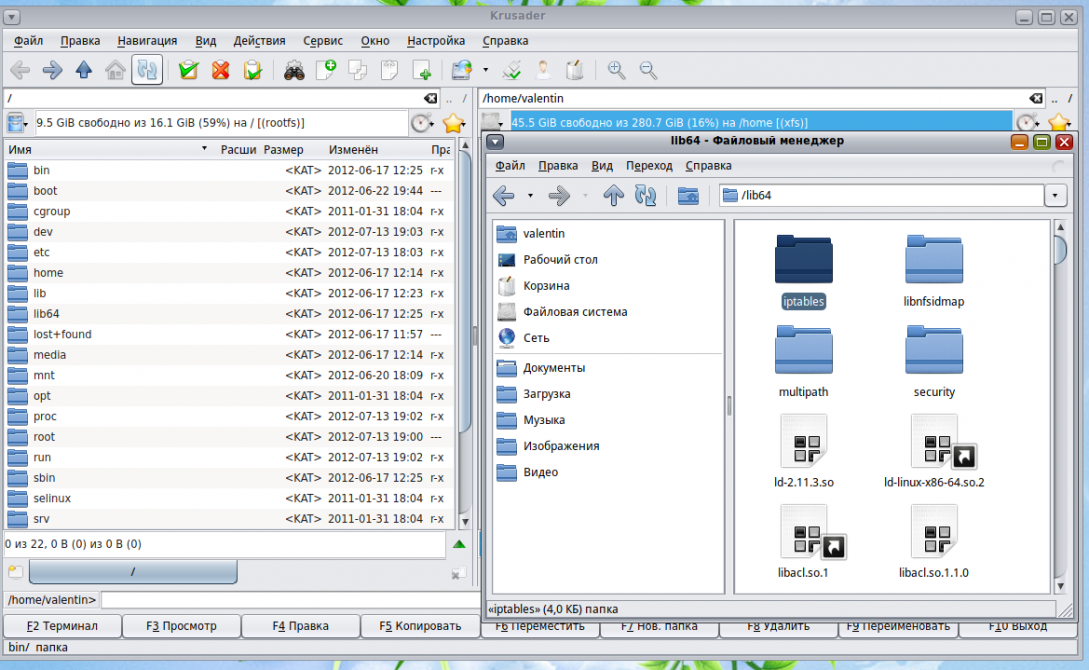Click the Up arrow in Krusader toolbar
The image size is (1089, 670).
click(84, 70)
